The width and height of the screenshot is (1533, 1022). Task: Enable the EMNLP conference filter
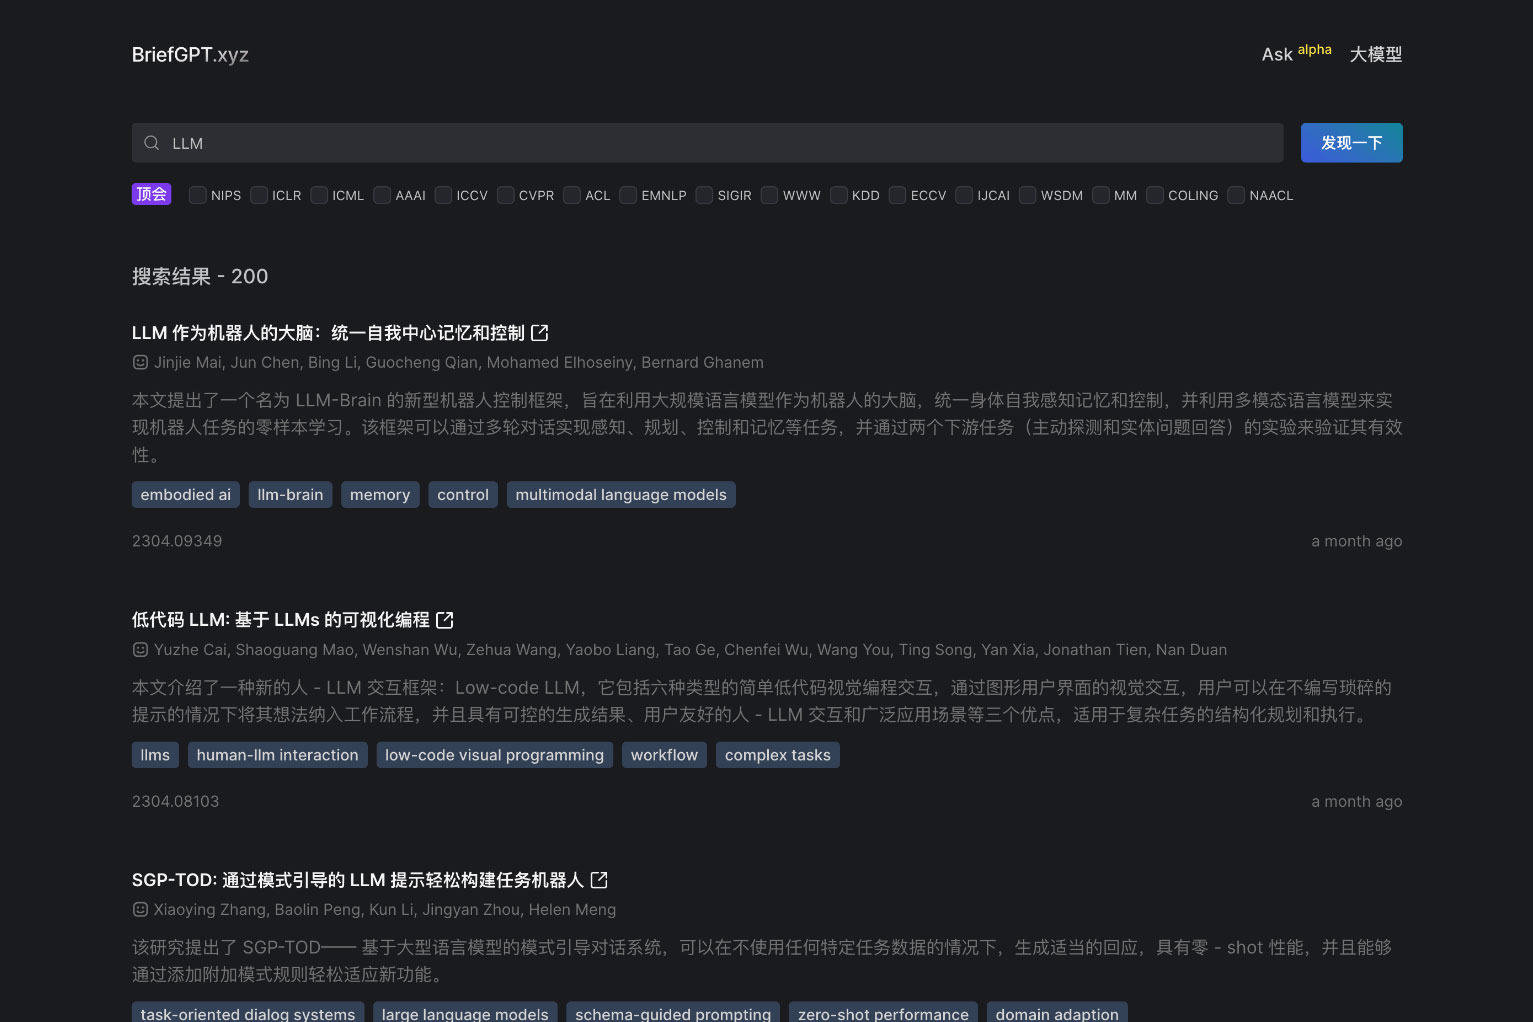pyautogui.click(x=627, y=194)
